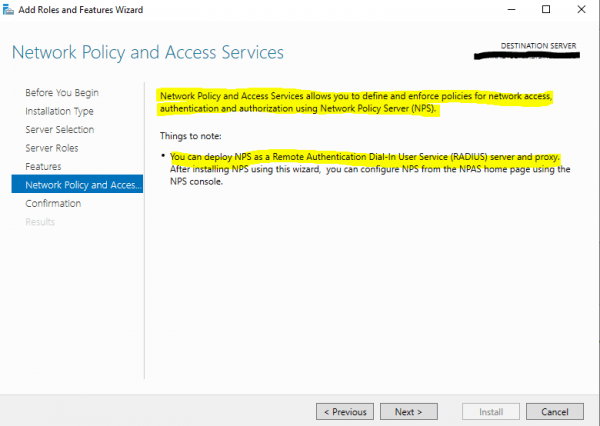Click the Add Roles and Features Wizard title

tap(81, 10)
